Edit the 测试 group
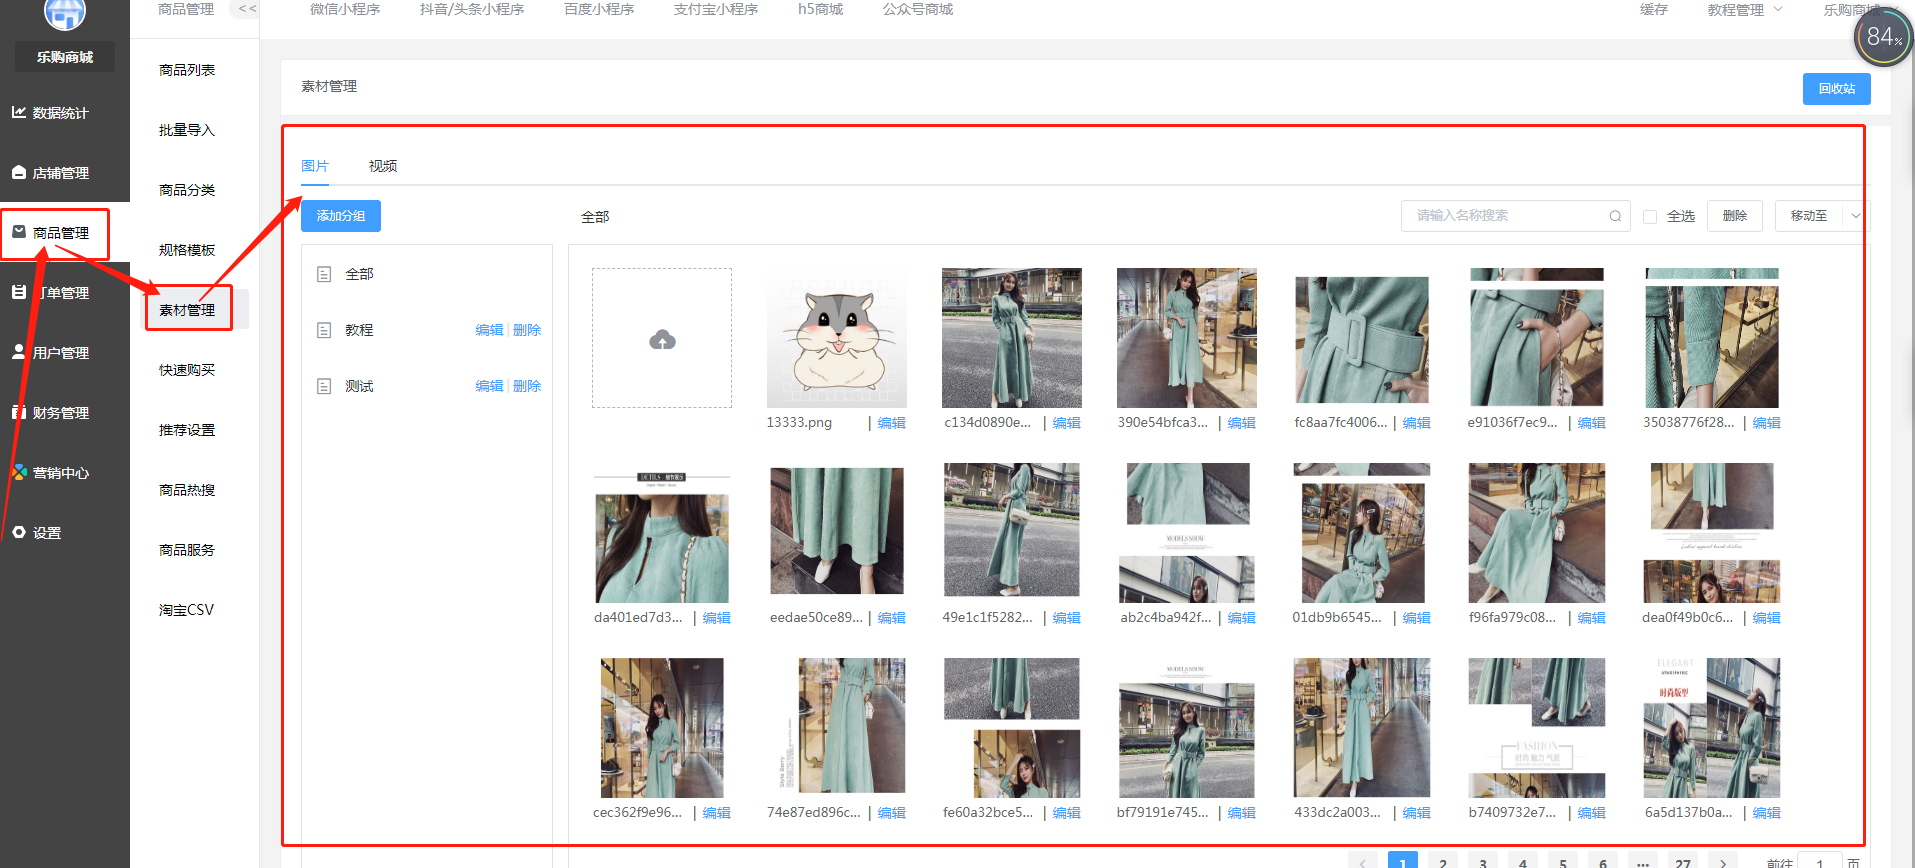The image size is (1915, 868). pos(489,386)
